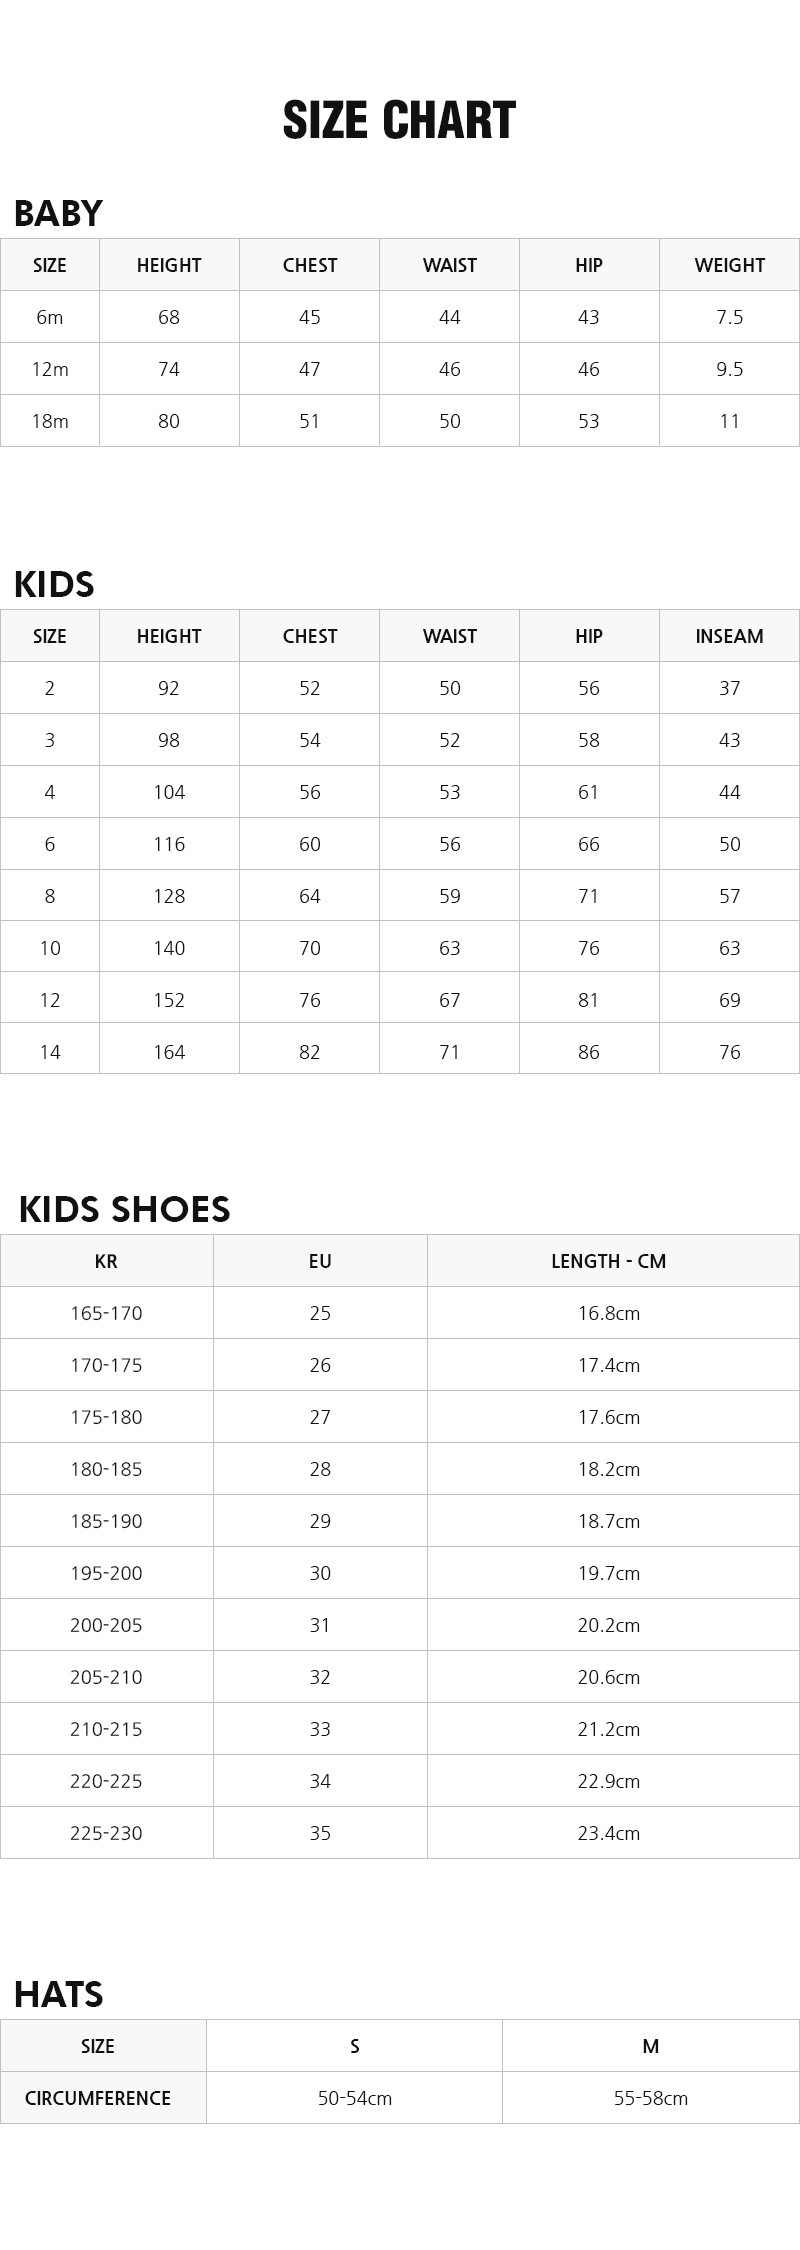Click the EU column header in shoes table
The height and width of the screenshot is (2250, 800).
[x=320, y=1261]
